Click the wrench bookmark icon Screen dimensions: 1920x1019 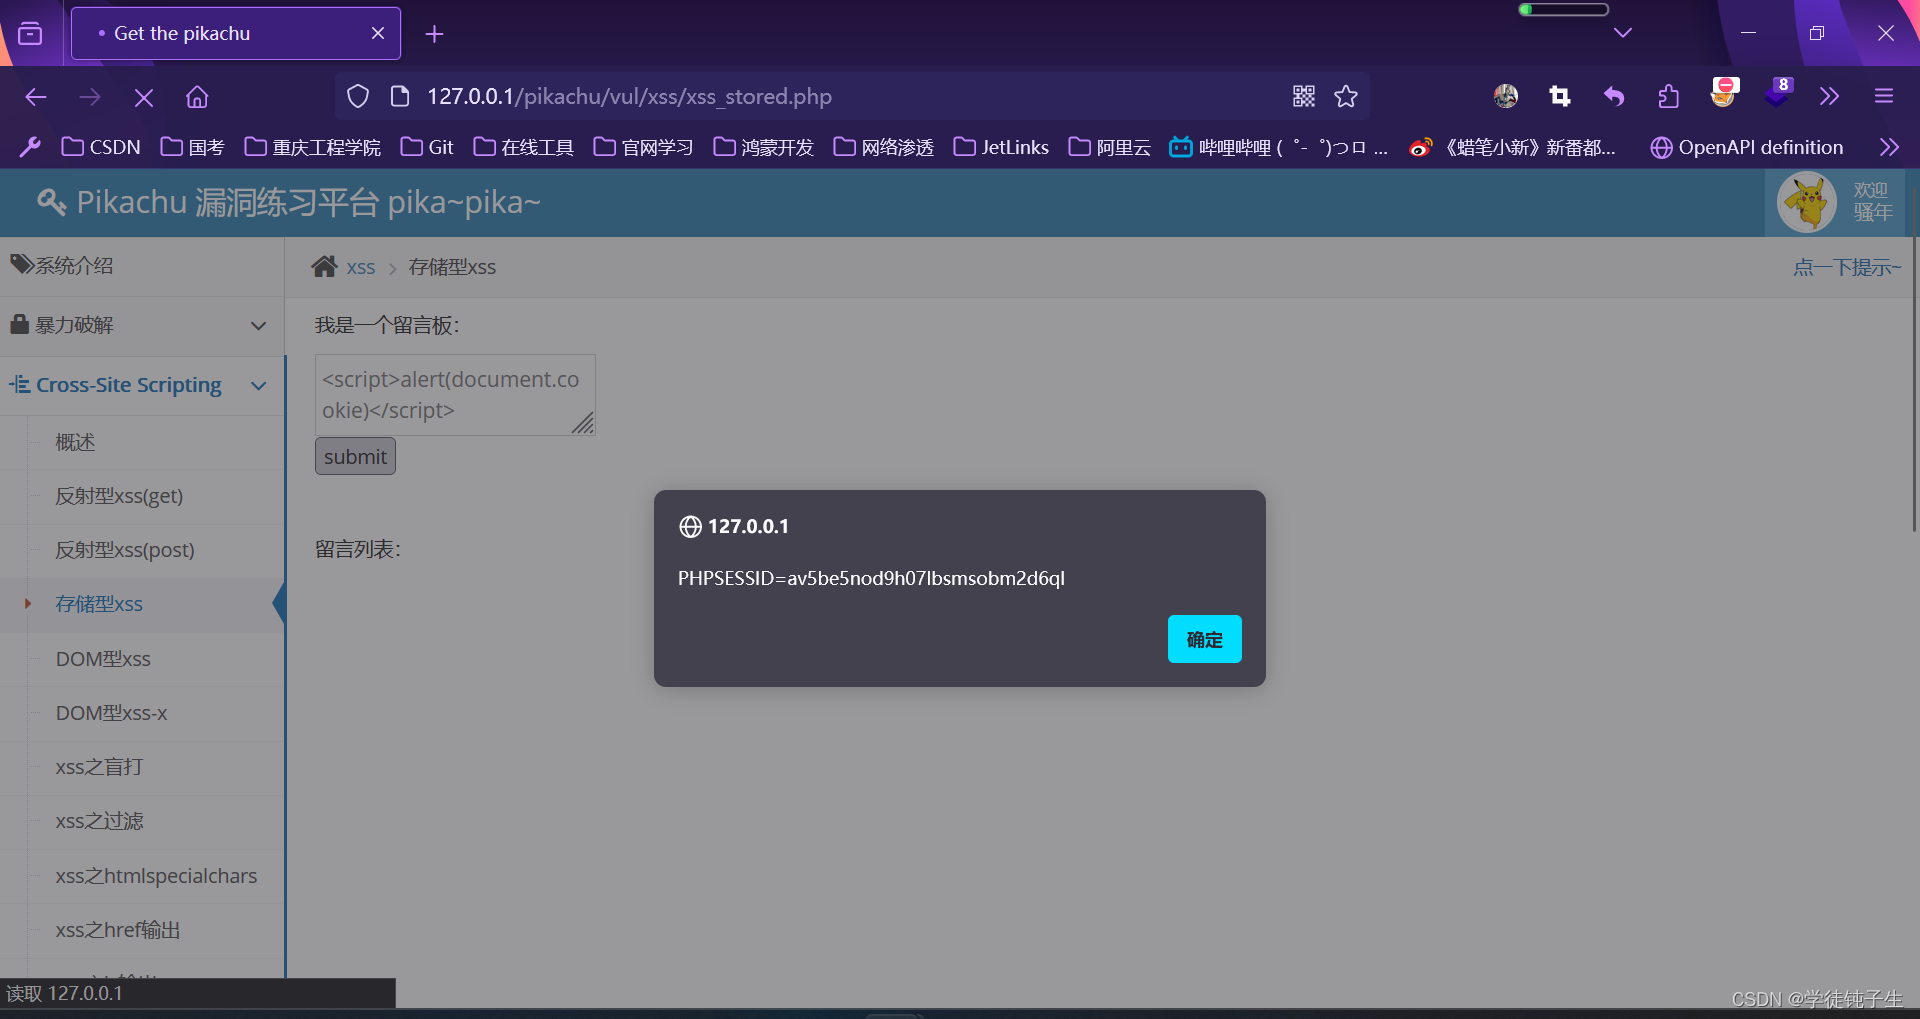pos(30,147)
